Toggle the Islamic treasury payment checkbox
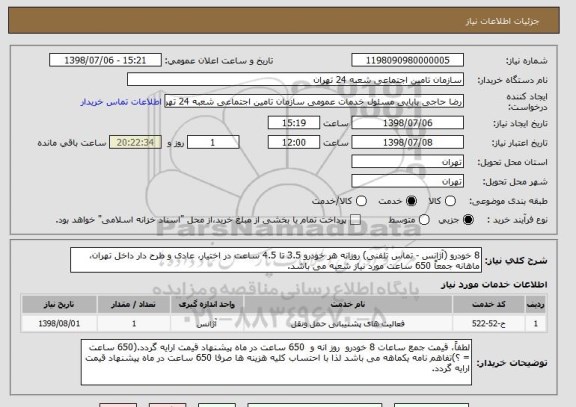The image size is (576, 407). click(x=355, y=220)
